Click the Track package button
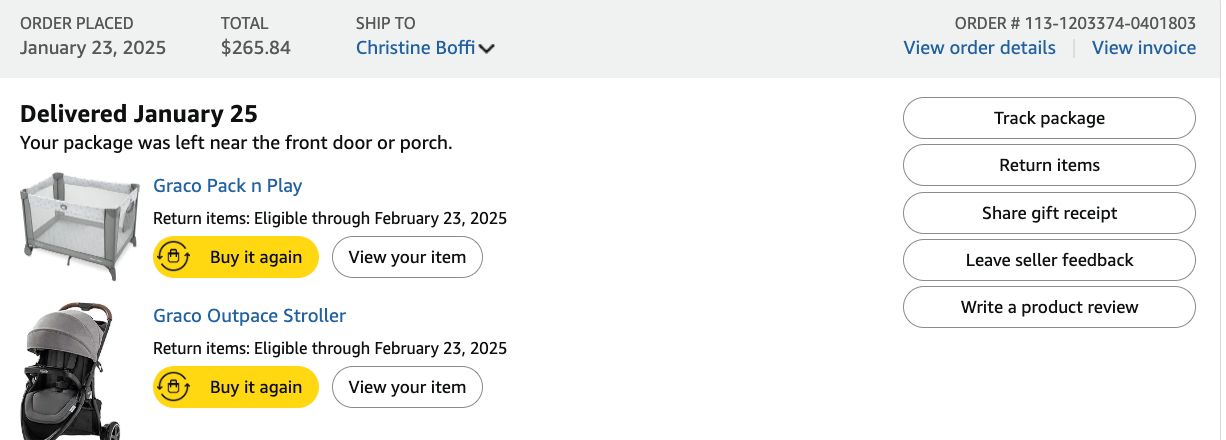Viewport: 1226px width, 440px height. (x=1049, y=118)
